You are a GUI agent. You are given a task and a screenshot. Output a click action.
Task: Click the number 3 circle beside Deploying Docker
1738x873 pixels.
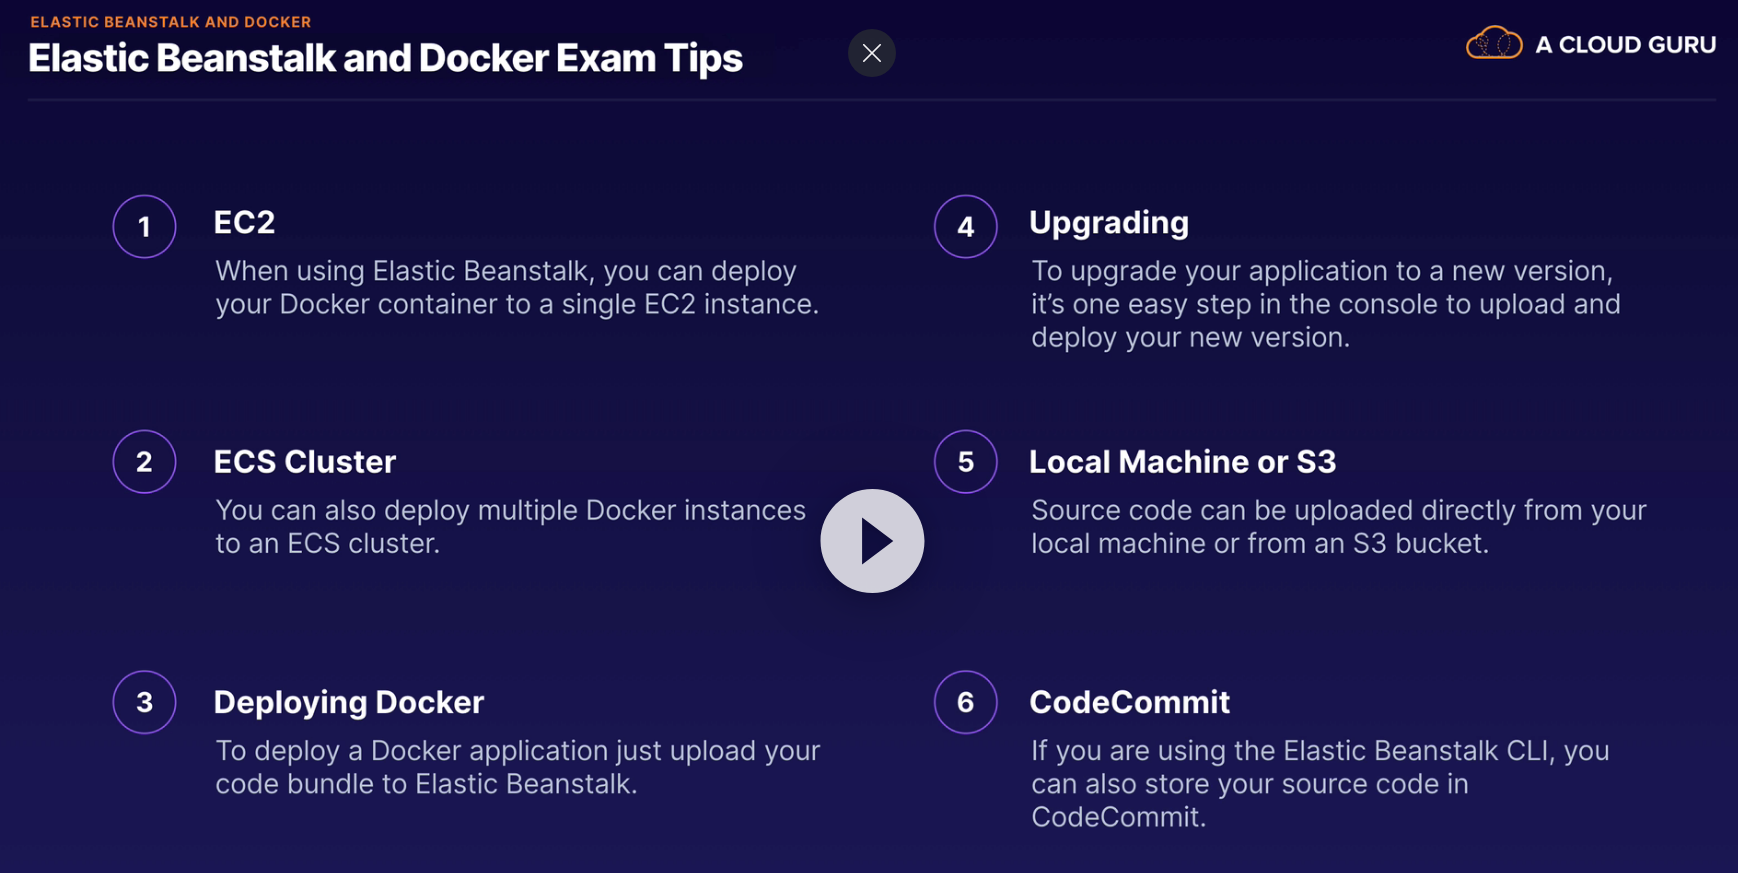click(144, 702)
